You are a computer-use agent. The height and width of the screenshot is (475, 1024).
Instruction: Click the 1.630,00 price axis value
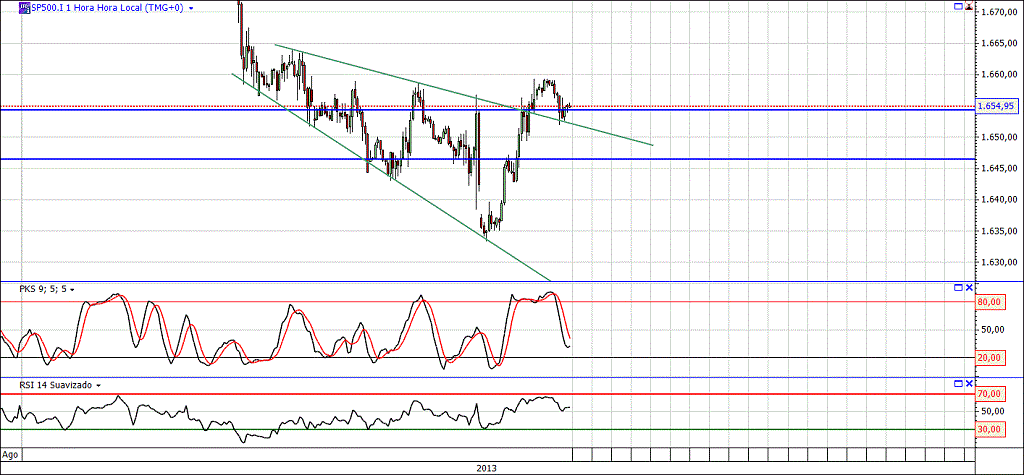[1000, 262]
